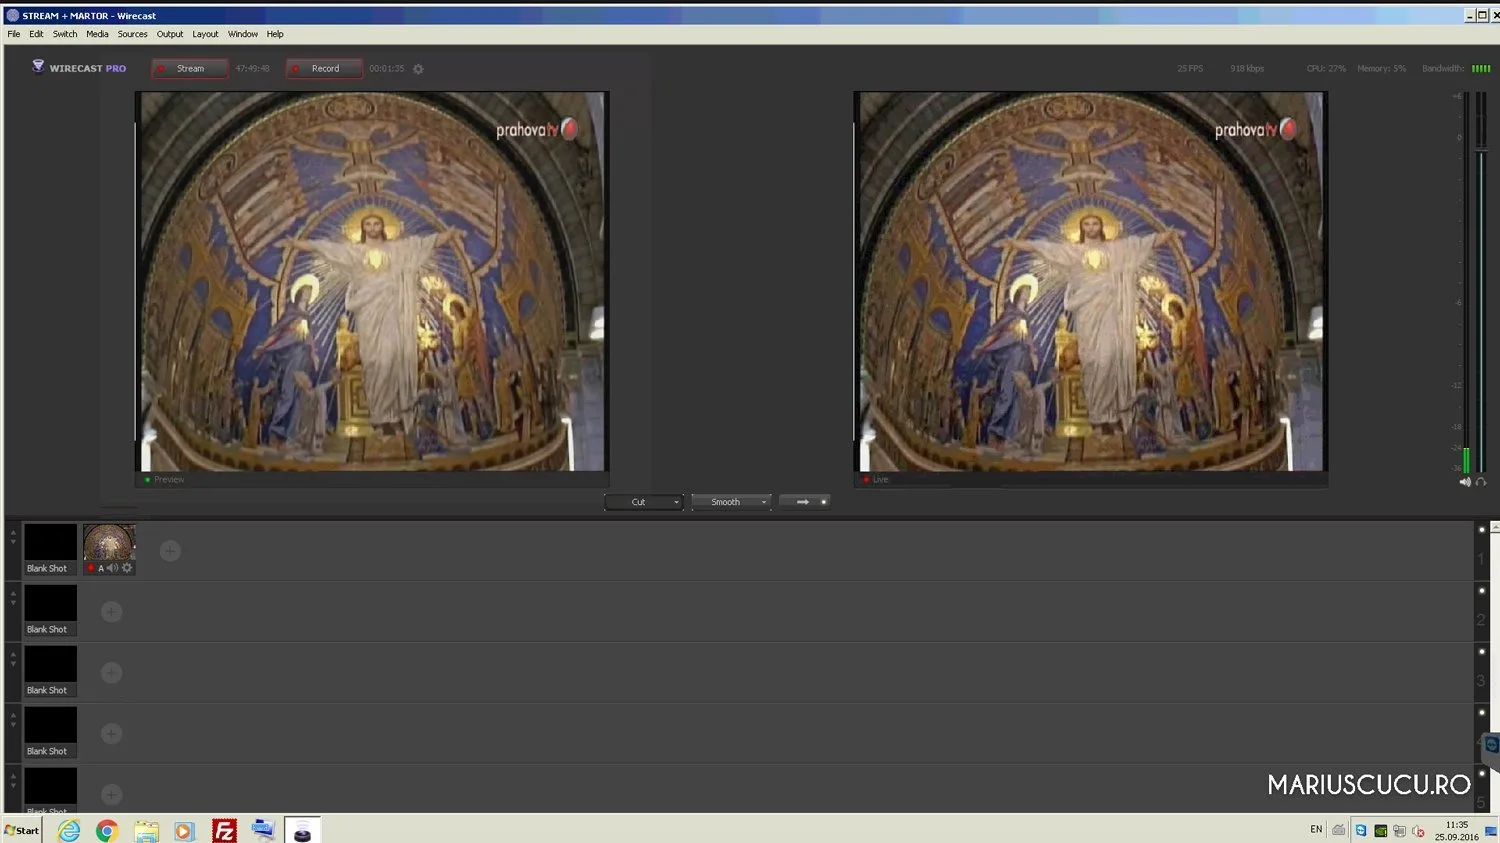The height and width of the screenshot is (843, 1500).
Task: Open the EN language selector in taskbar
Action: [x=1316, y=830]
